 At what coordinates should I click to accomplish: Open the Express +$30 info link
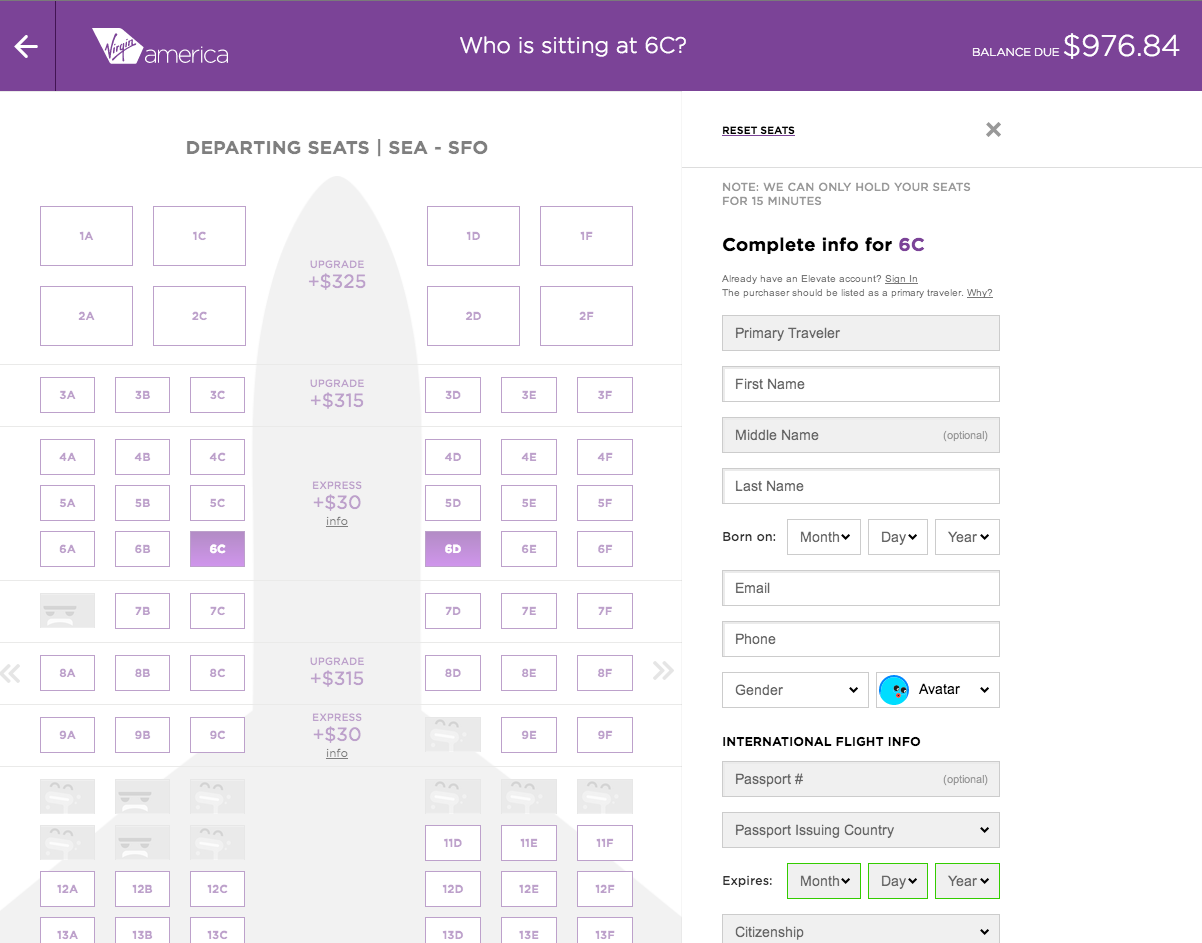pyautogui.click(x=337, y=521)
